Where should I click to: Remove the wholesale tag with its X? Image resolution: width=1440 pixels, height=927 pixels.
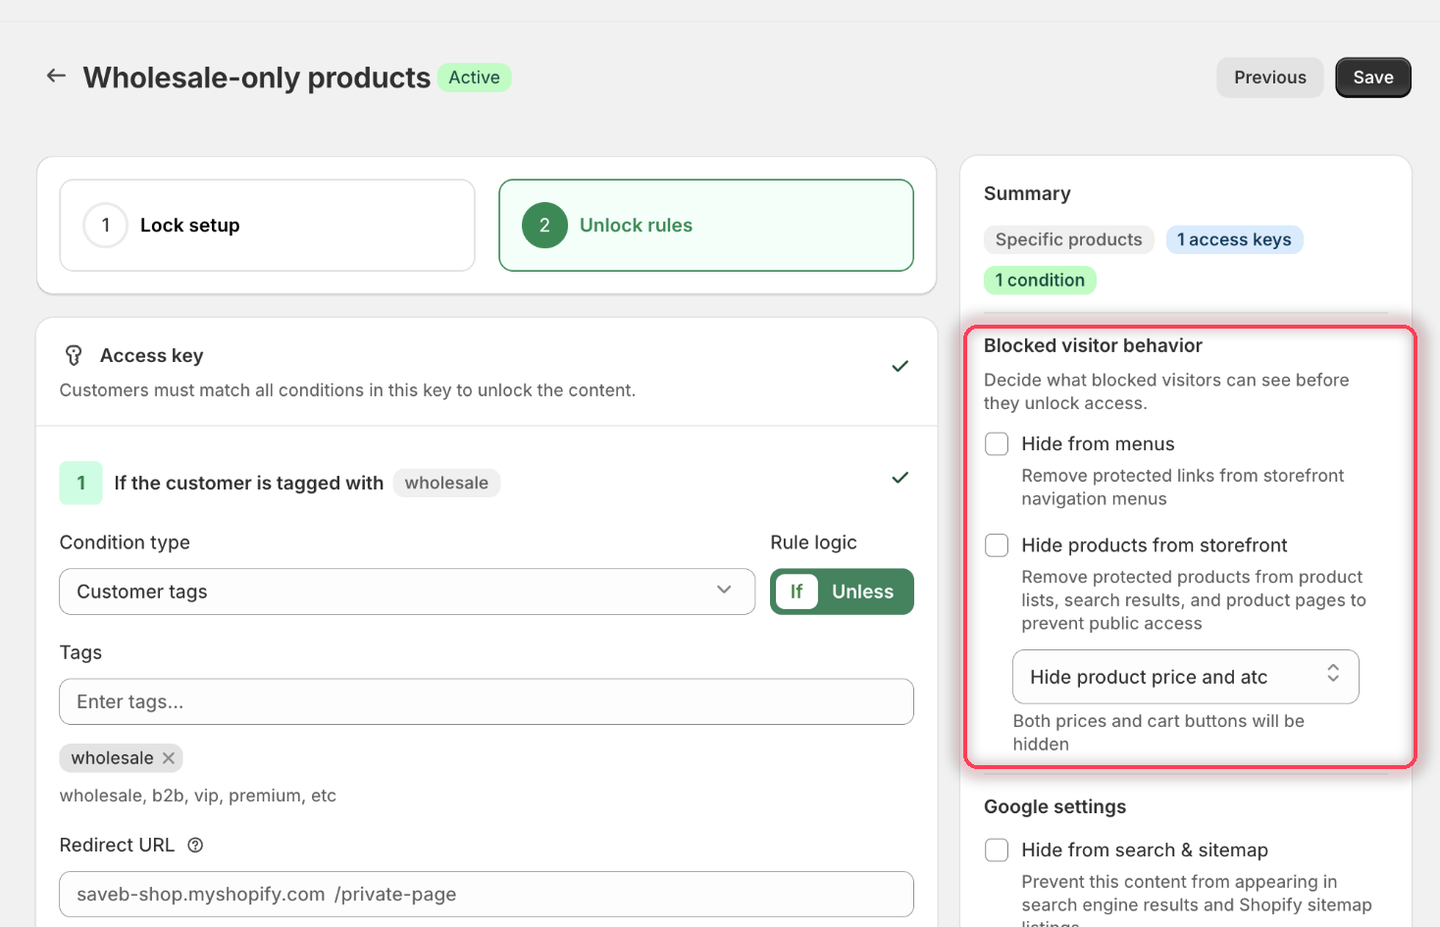pyautogui.click(x=168, y=758)
